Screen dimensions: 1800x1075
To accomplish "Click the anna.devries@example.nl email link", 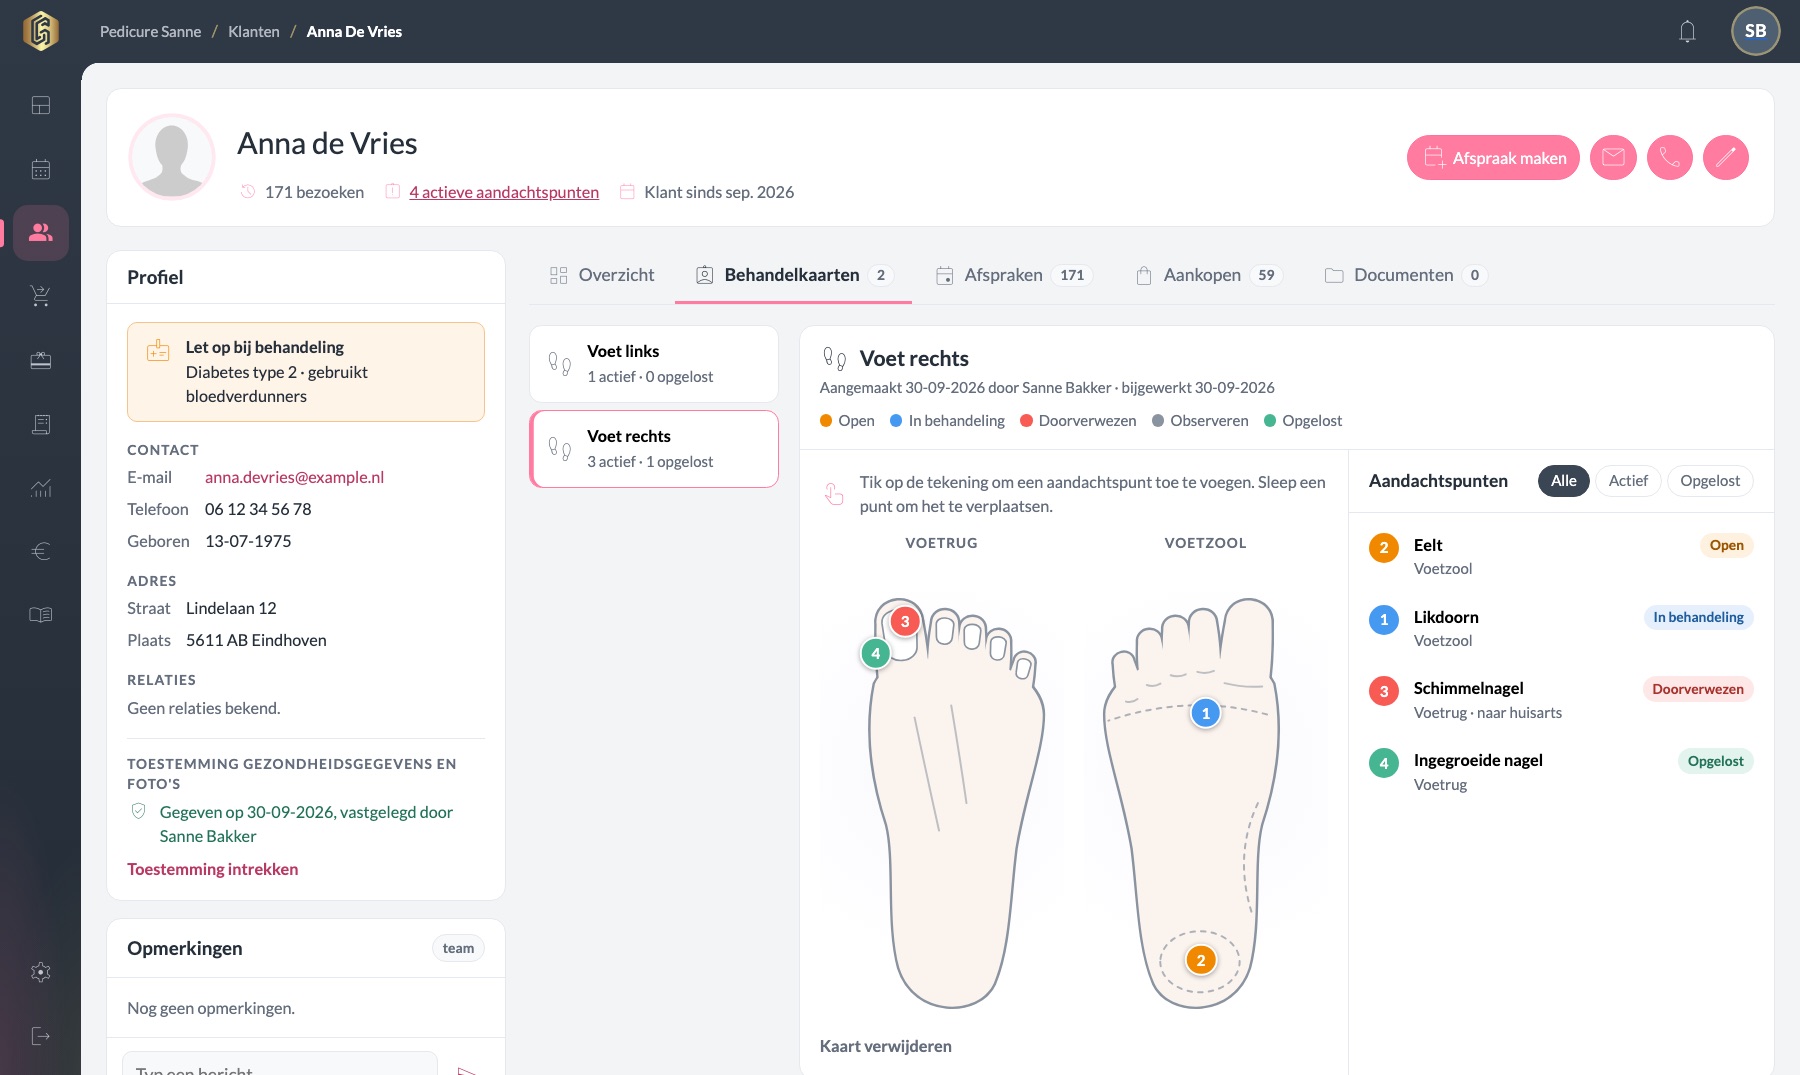I will 294,477.
